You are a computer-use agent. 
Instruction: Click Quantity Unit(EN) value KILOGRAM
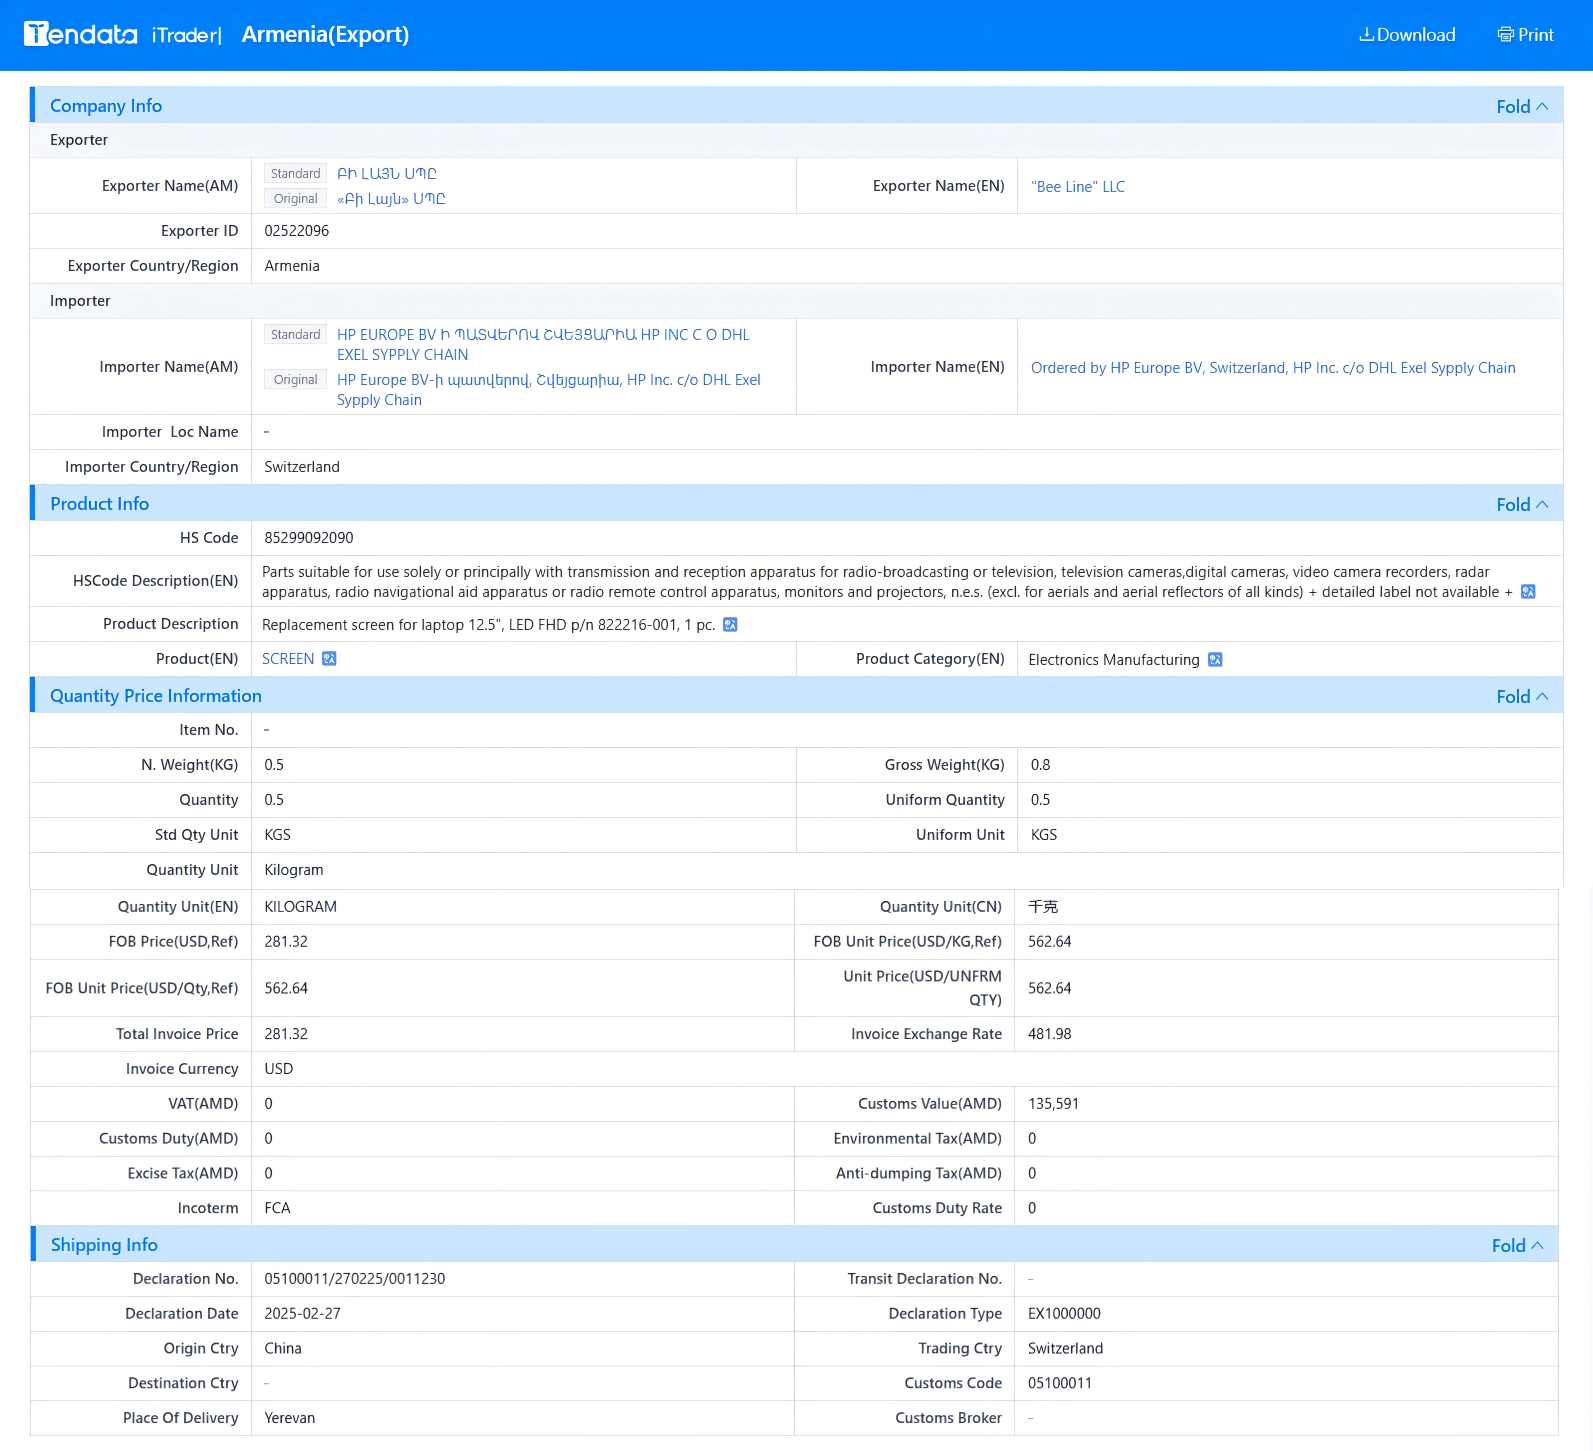pyautogui.click(x=301, y=907)
